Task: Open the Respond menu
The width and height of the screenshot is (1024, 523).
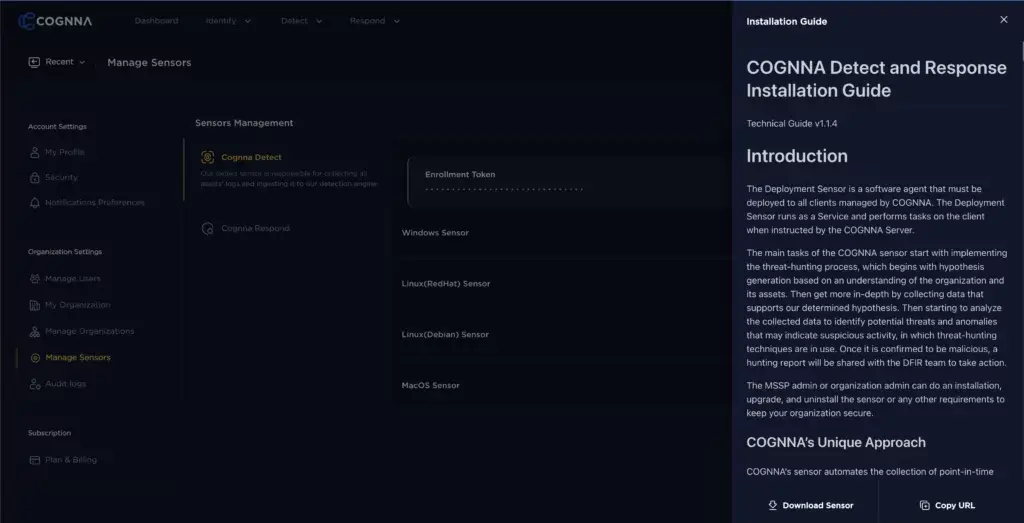Action: point(367,21)
